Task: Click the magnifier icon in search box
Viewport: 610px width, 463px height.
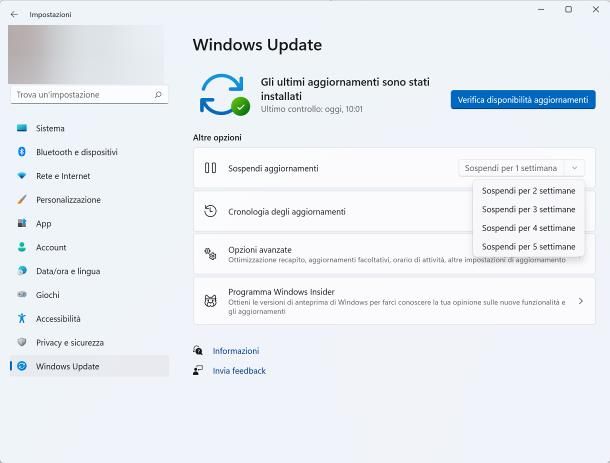Action: pos(158,95)
